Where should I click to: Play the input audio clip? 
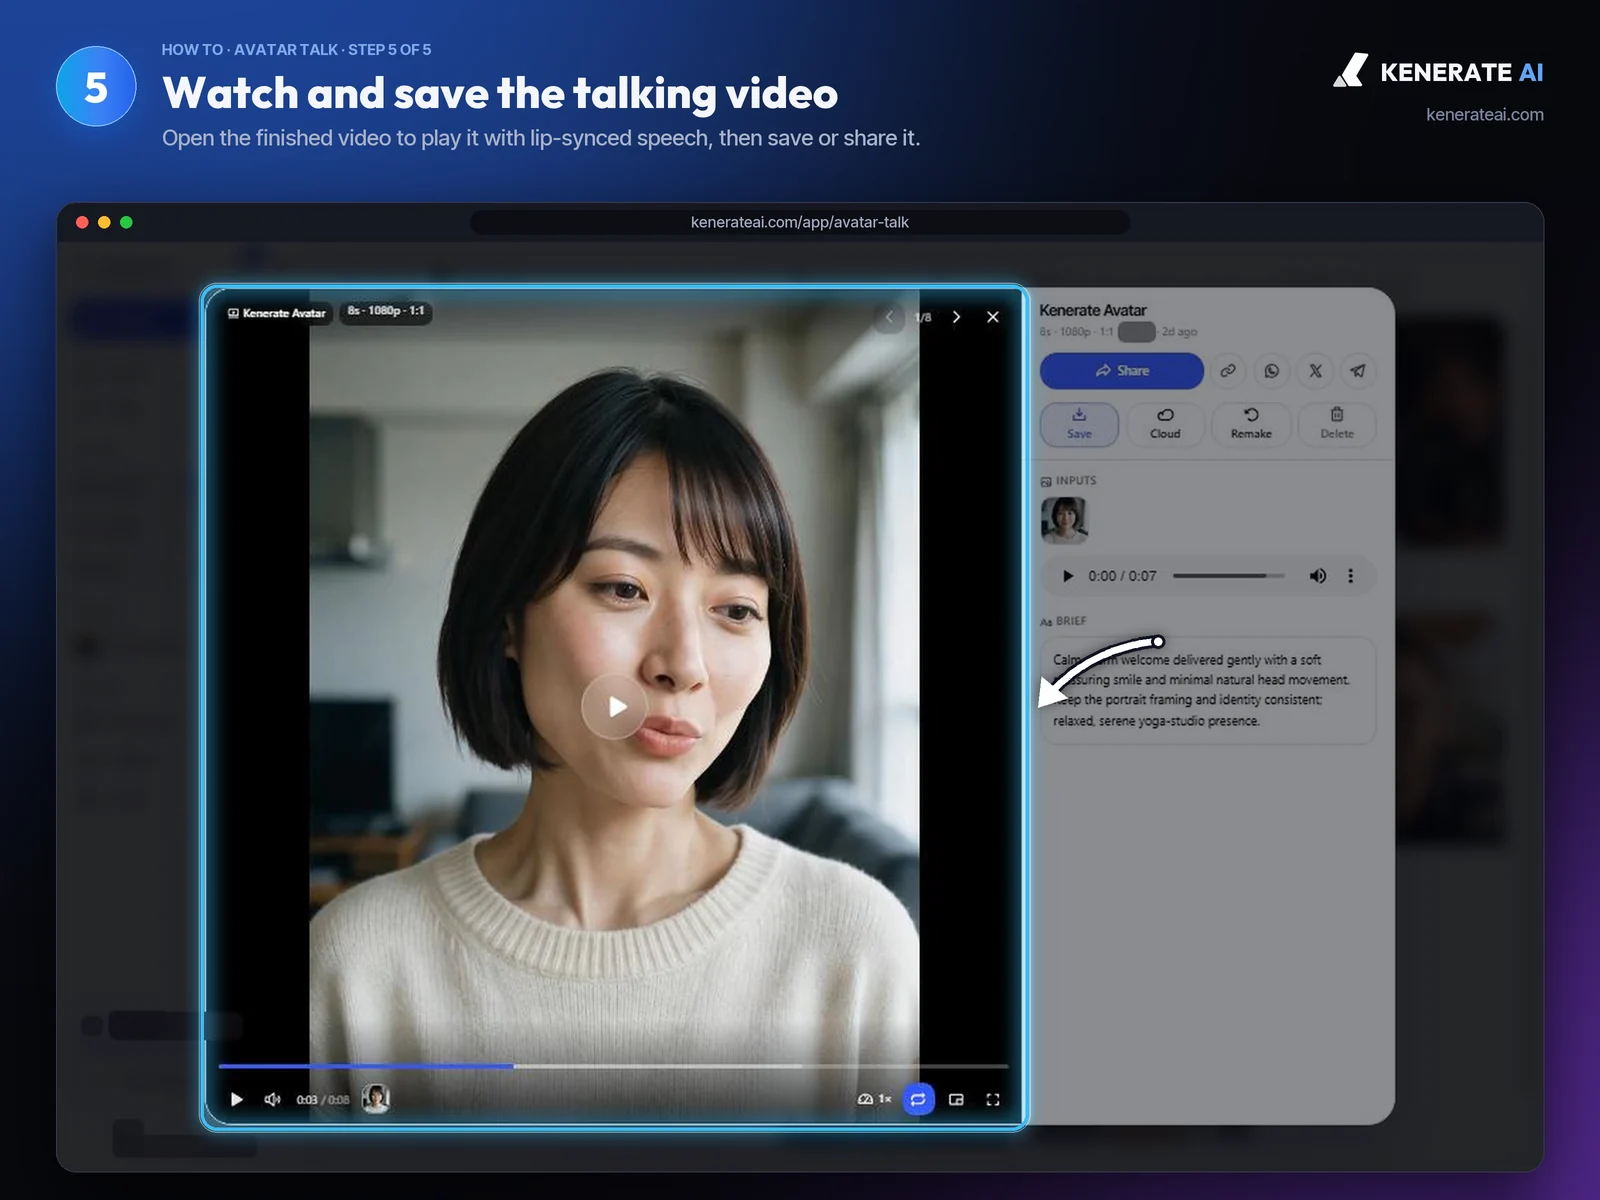(1068, 576)
